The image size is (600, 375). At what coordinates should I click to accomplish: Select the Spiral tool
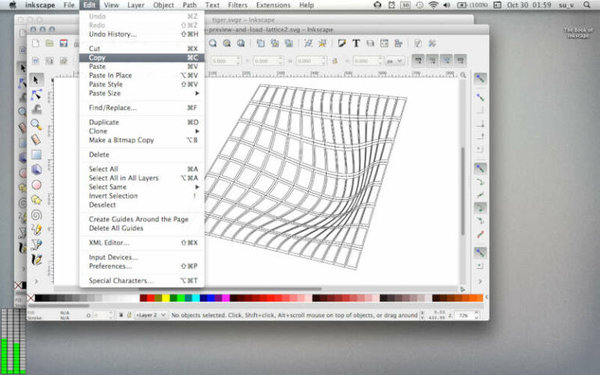point(36,215)
